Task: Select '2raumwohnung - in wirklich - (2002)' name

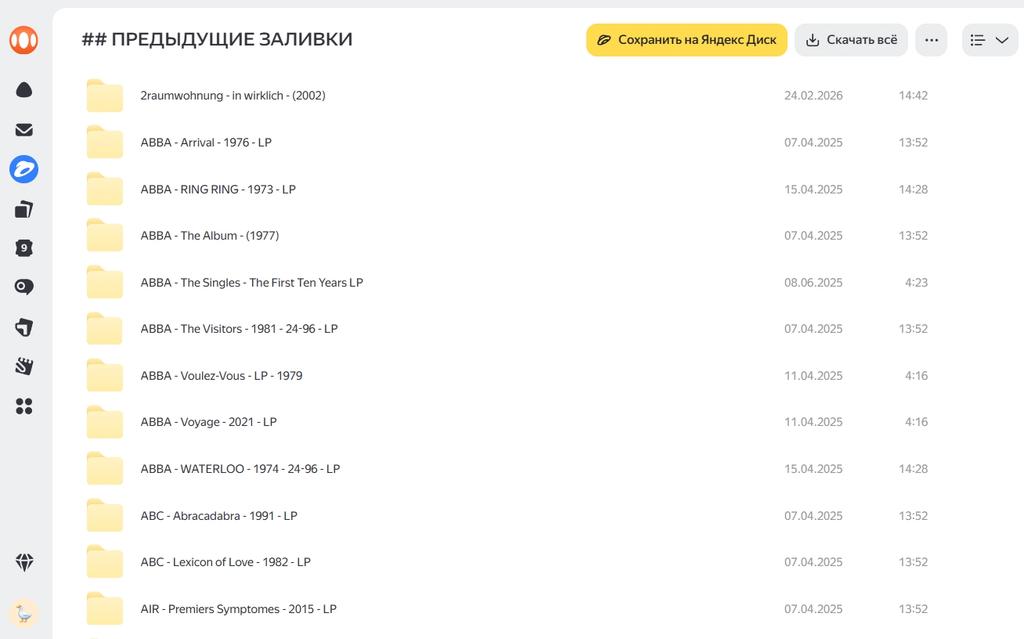Action: (x=232, y=95)
